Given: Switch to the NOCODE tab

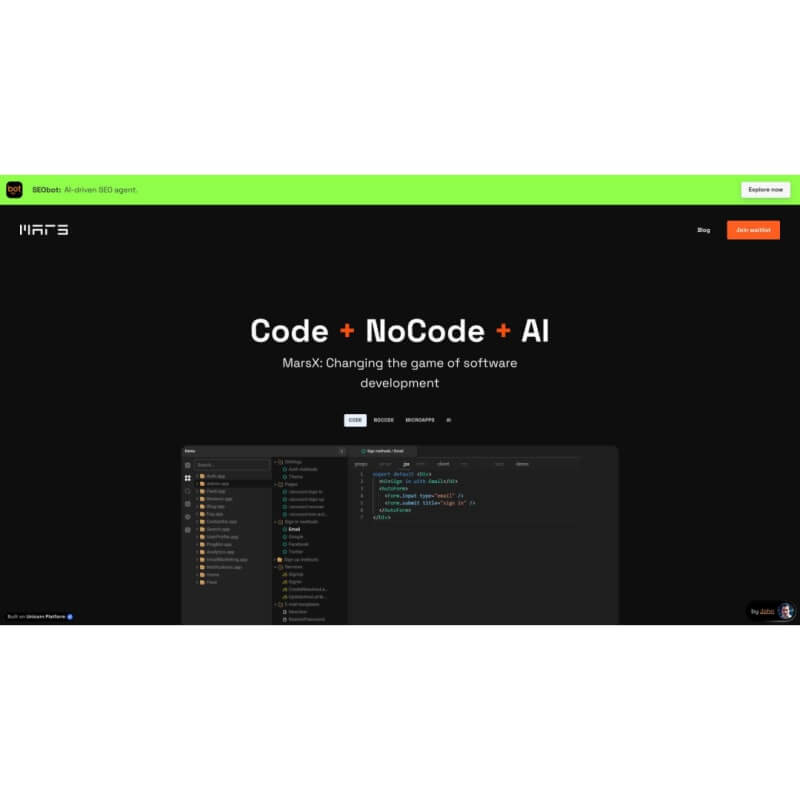Looking at the screenshot, I should [384, 420].
